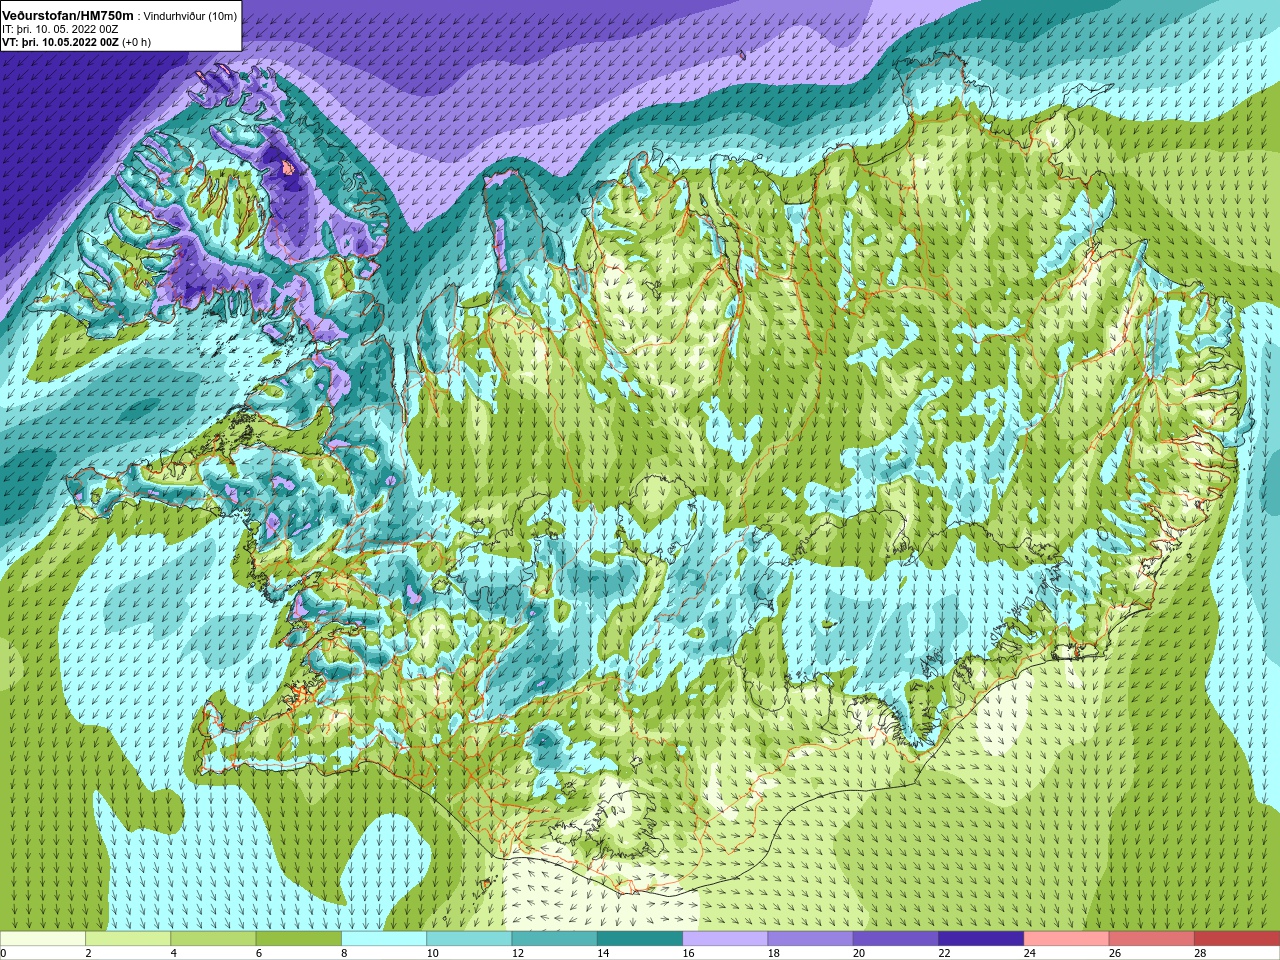Select the legend value '12'
The height and width of the screenshot is (960, 1280).
point(518,953)
